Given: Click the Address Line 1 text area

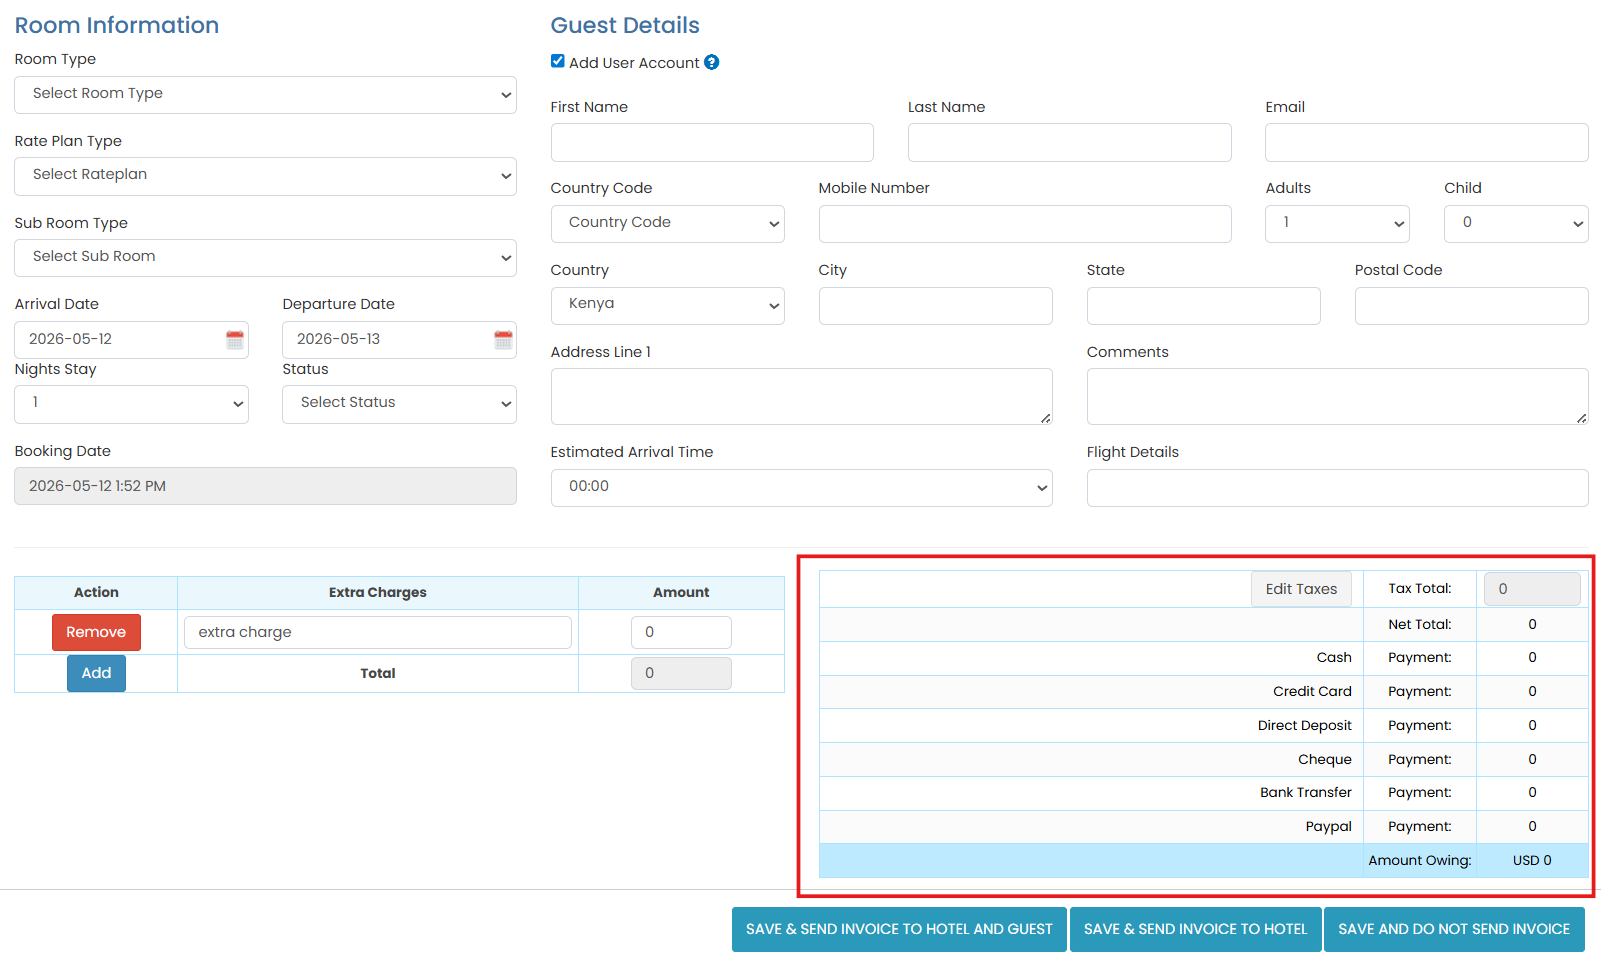Looking at the screenshot, I should 801,396.
